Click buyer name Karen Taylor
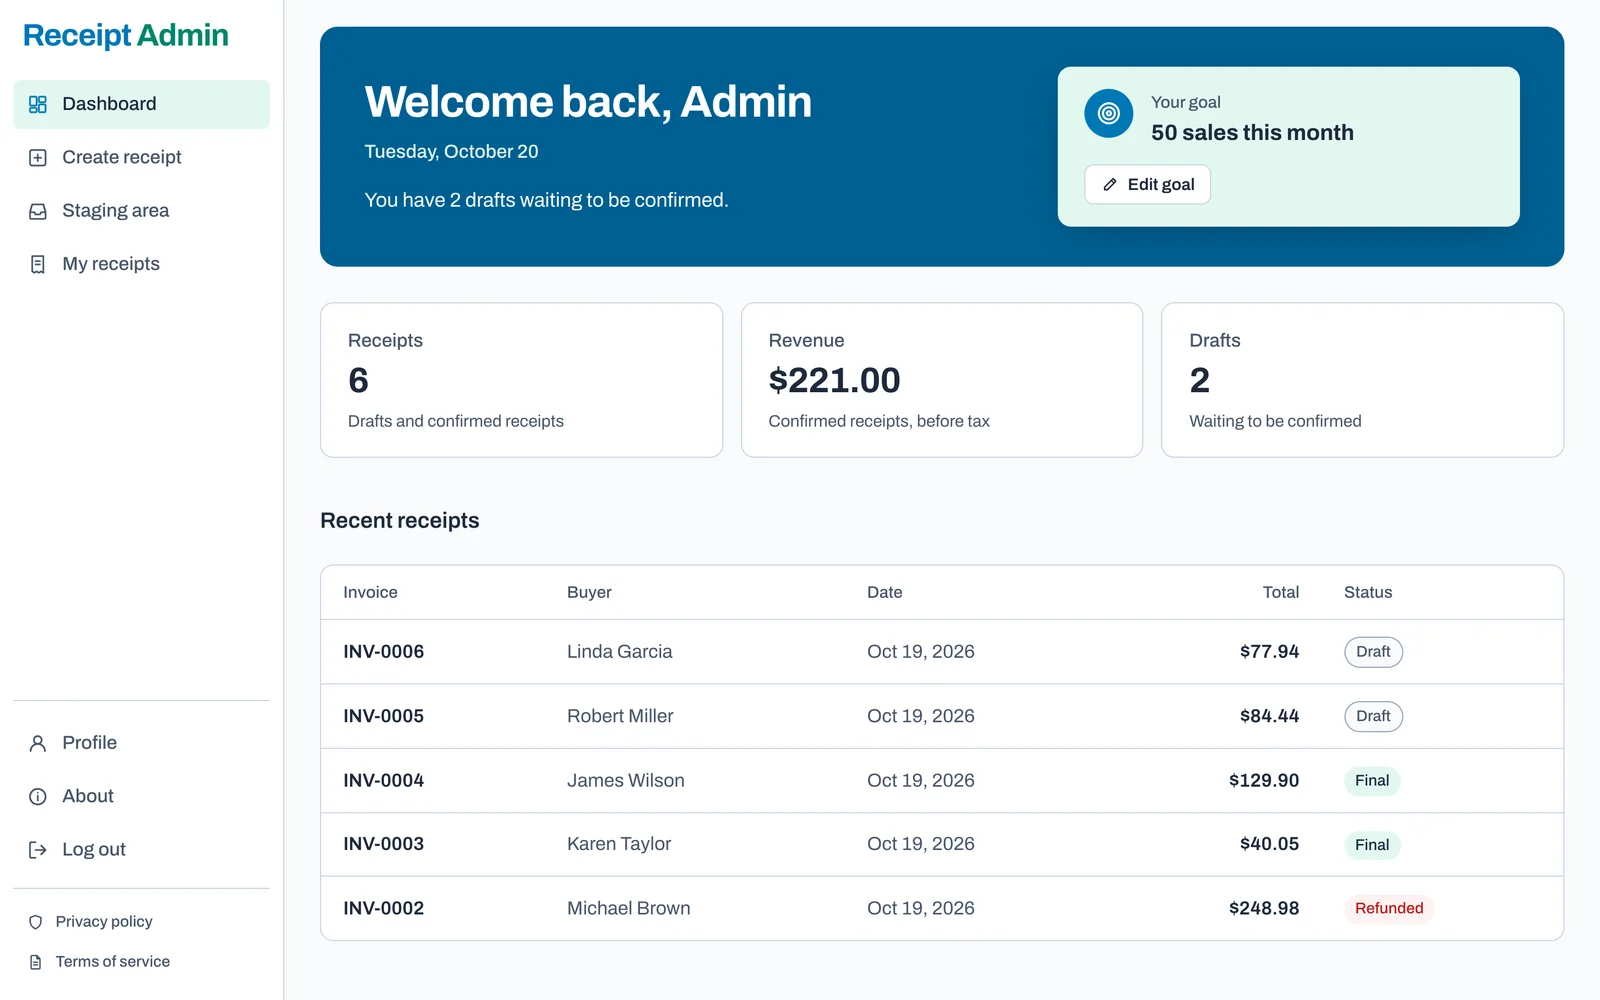Image resolution: width=1600 pixels, height=1000 pixels. [619, 844]
